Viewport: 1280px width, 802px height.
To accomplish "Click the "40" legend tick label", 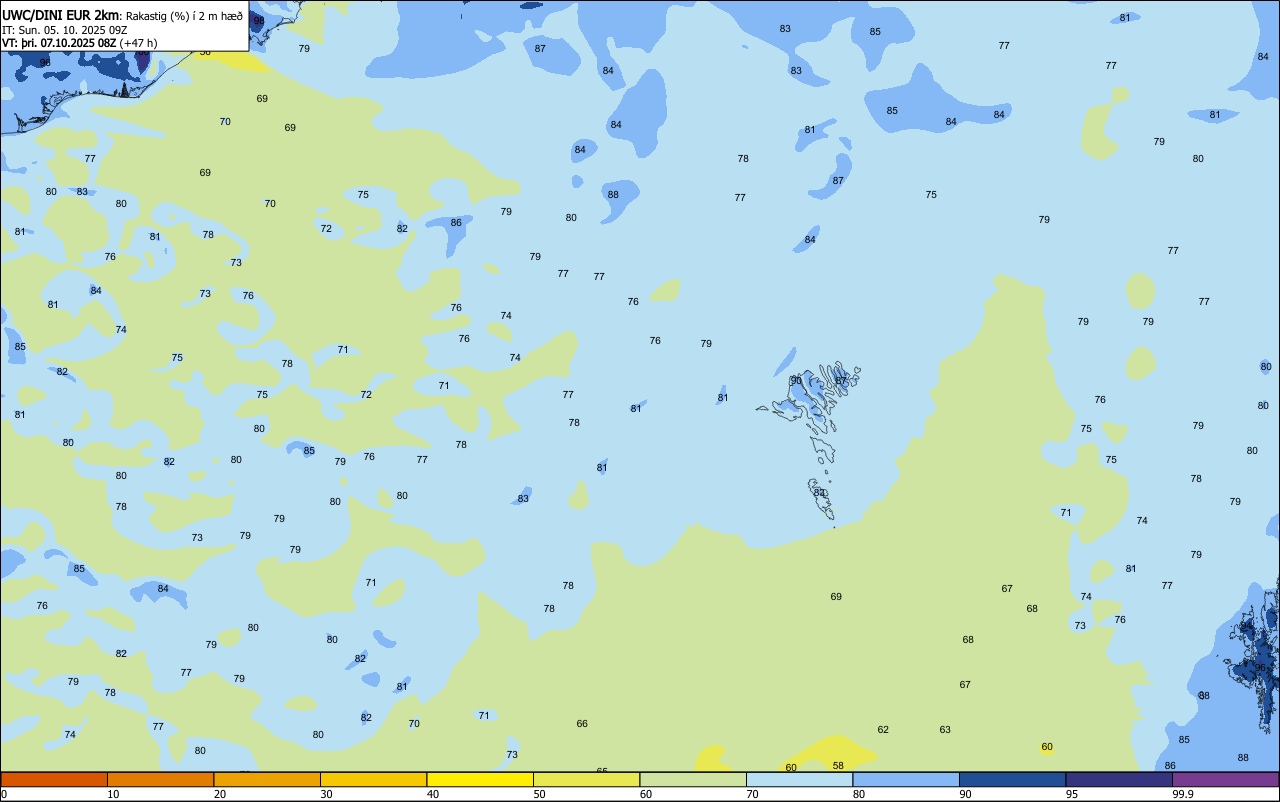I will coord(433,794).
